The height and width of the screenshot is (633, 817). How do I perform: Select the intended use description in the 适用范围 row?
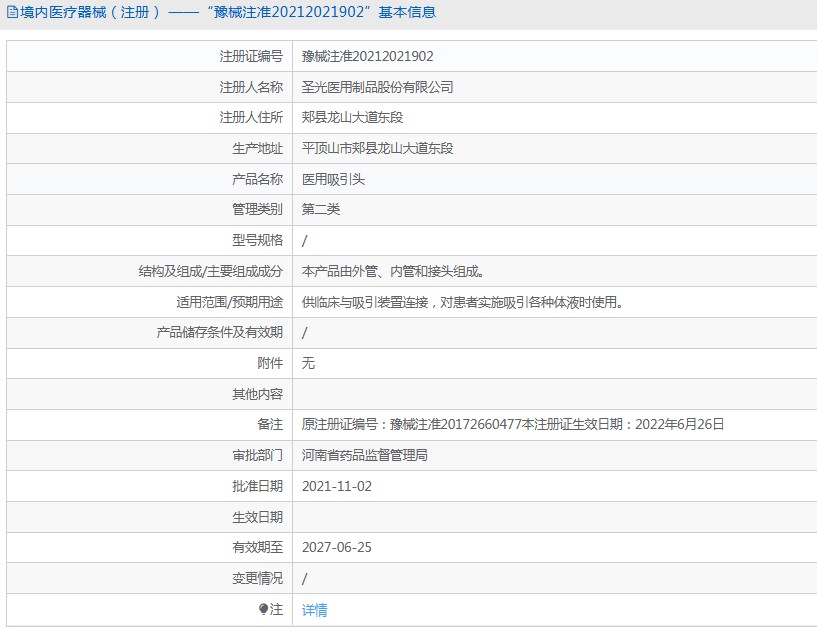click(462, 302)
